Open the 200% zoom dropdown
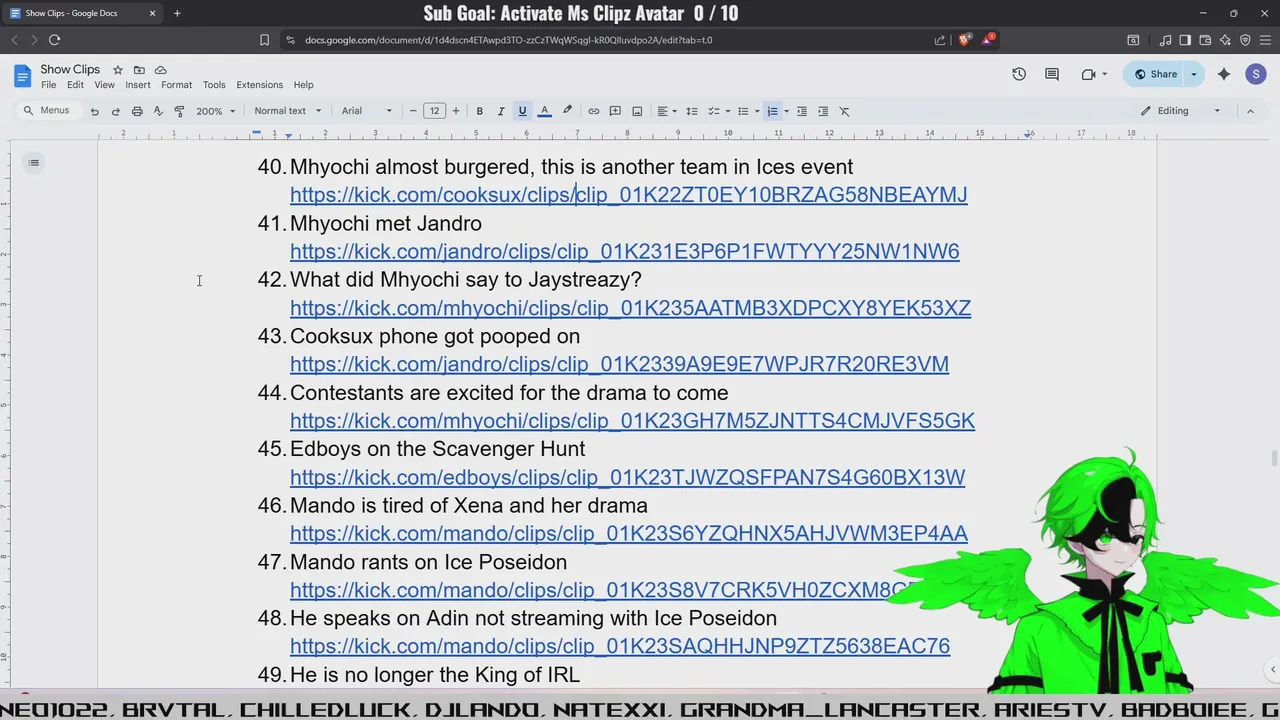The image size is (1280, 720). (x=215, y=111)
